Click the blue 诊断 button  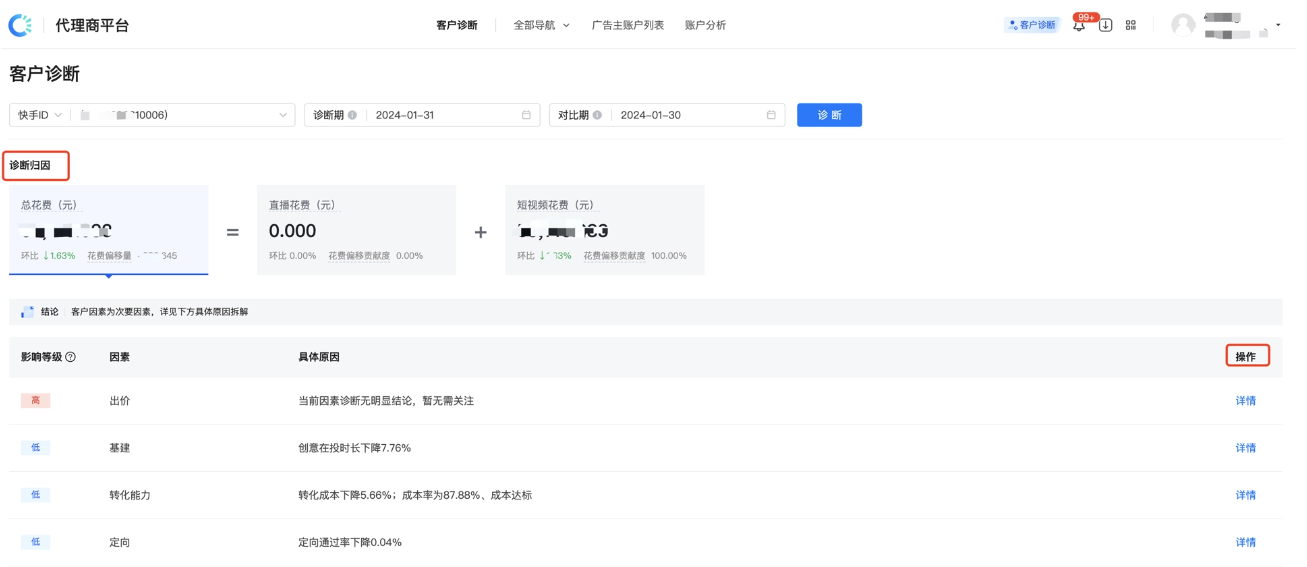[x=829, y=115]
